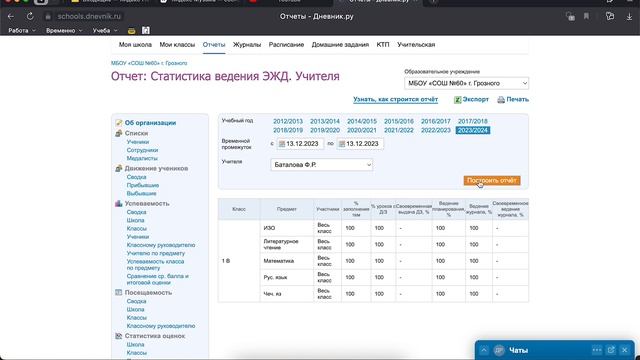Click the Математика subject cell
The height and width of the screenshot is (360, 640).
pyautogui.click(x=287, y=261)
